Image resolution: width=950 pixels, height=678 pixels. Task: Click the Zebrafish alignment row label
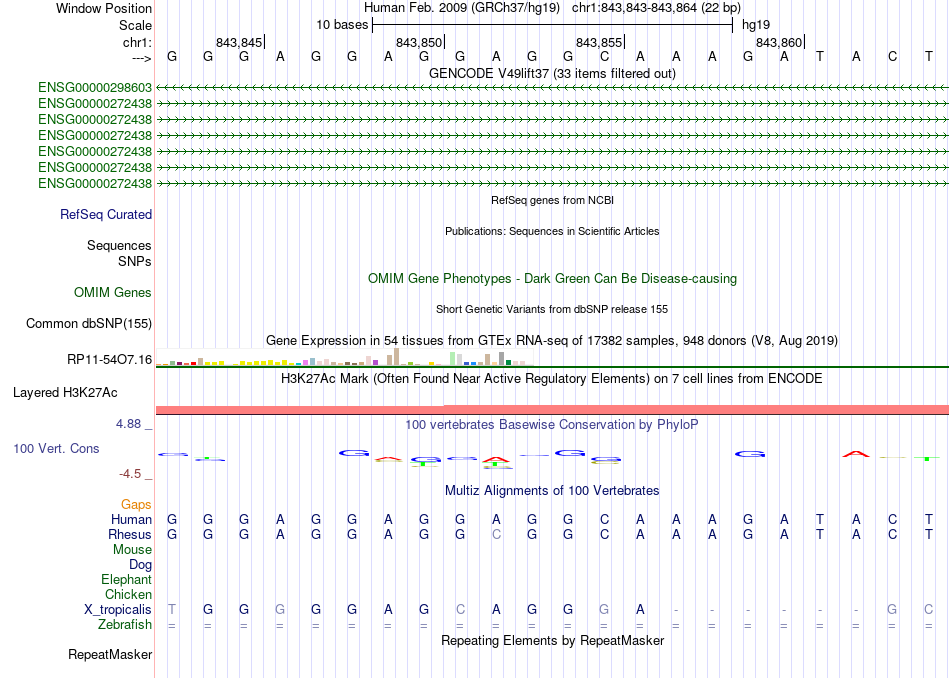click(125, 625)
